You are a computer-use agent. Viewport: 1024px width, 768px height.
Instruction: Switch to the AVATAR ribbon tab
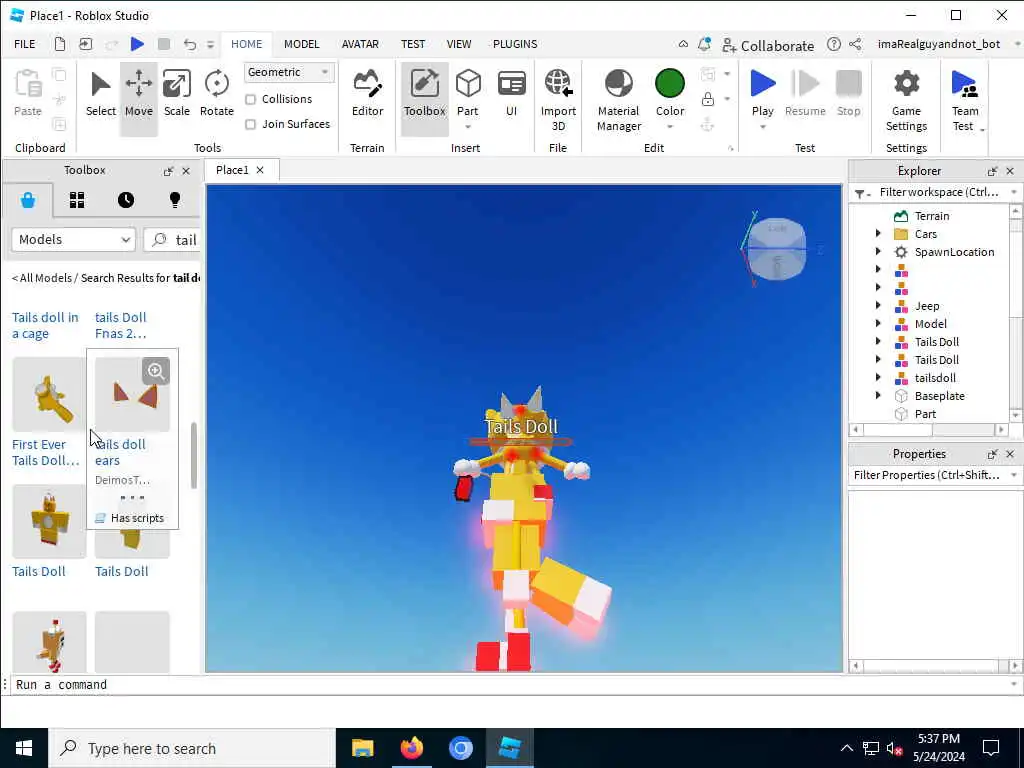pos(360,44)
